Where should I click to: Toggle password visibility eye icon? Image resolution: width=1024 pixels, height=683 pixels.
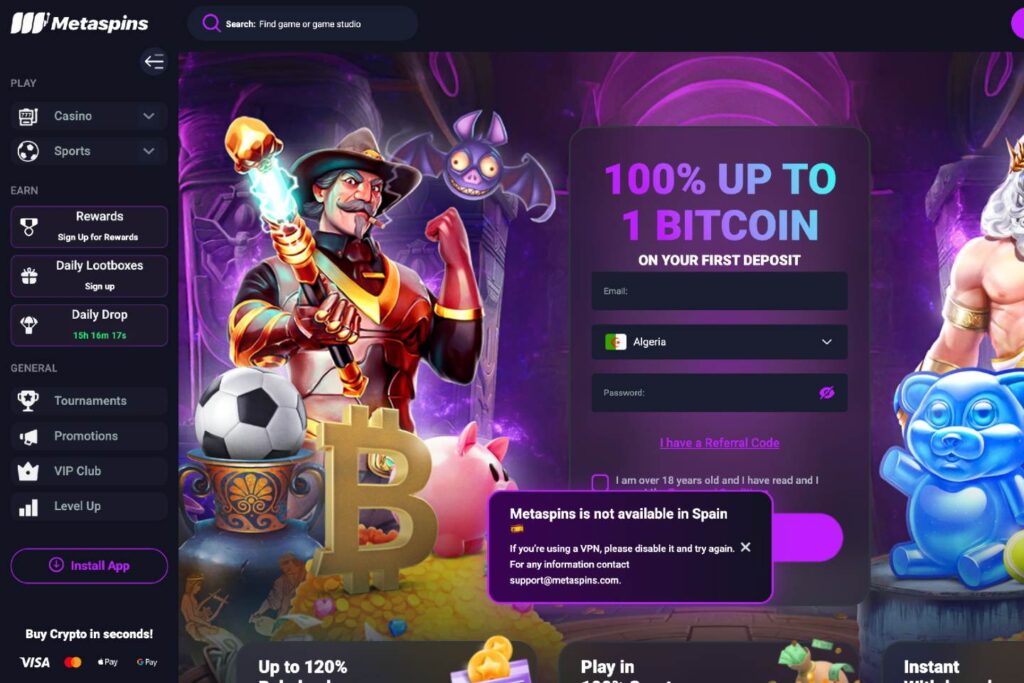pos(827,392)
